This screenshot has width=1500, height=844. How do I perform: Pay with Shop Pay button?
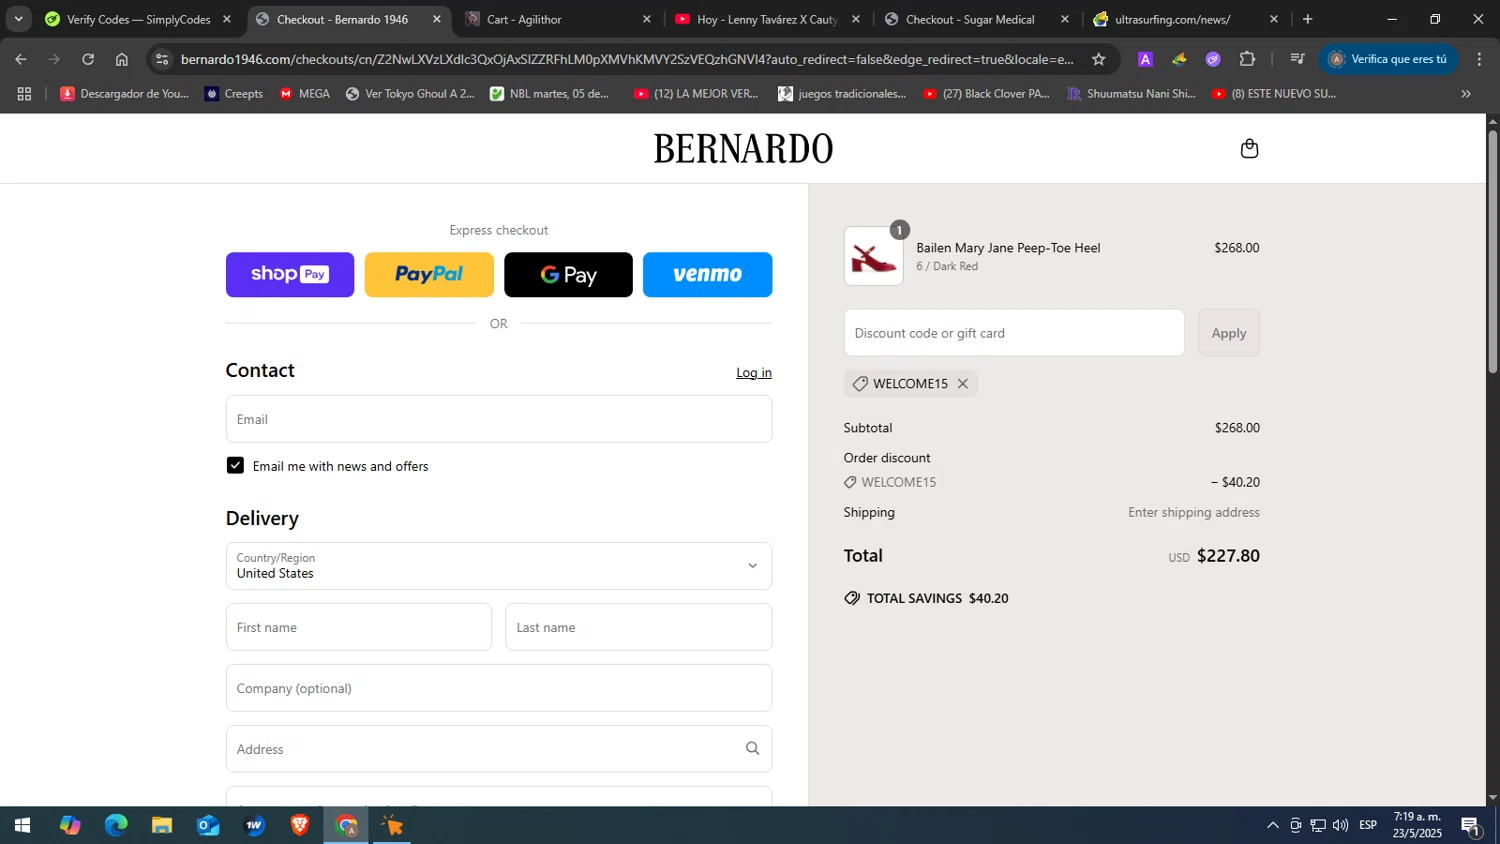coord(290,275)
